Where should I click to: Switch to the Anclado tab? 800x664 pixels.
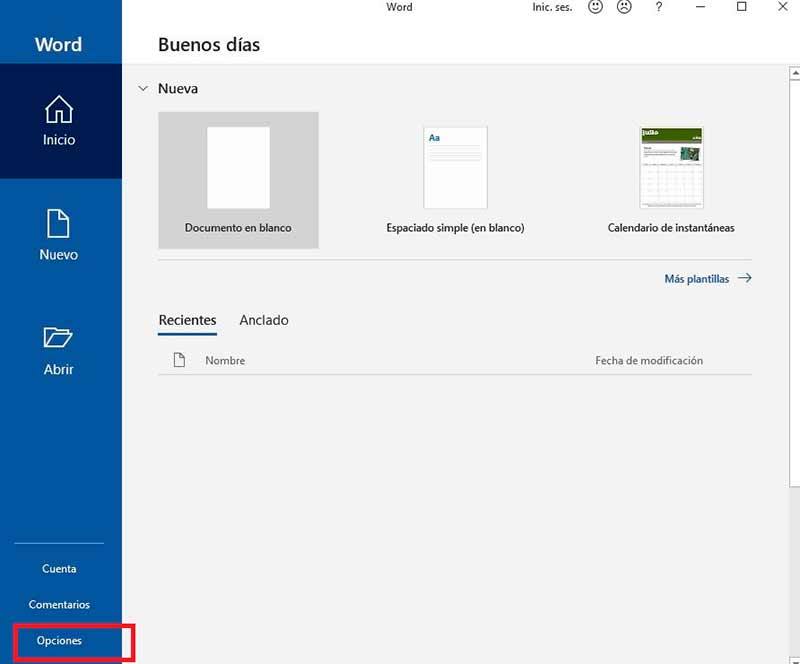click(264, 320)
